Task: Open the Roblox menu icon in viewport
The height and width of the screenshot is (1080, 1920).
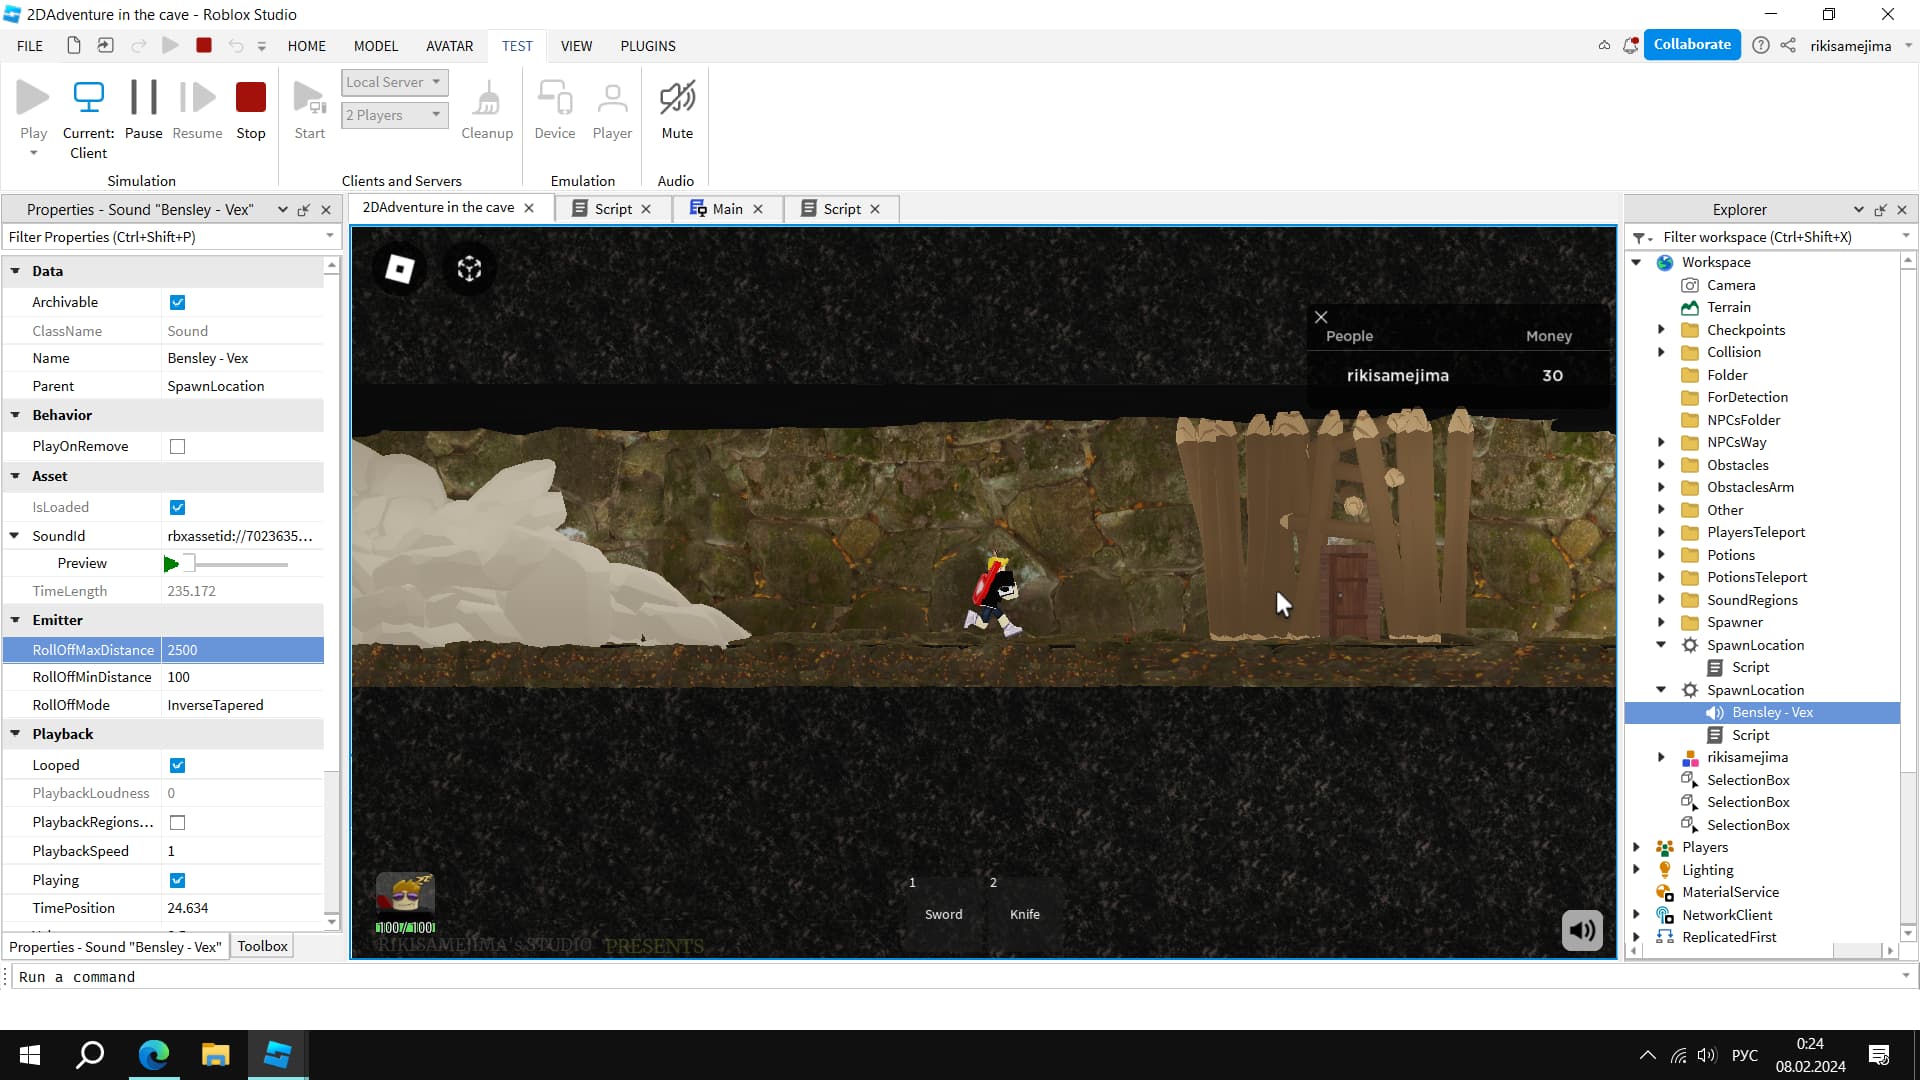Action: tap(400, 269)
